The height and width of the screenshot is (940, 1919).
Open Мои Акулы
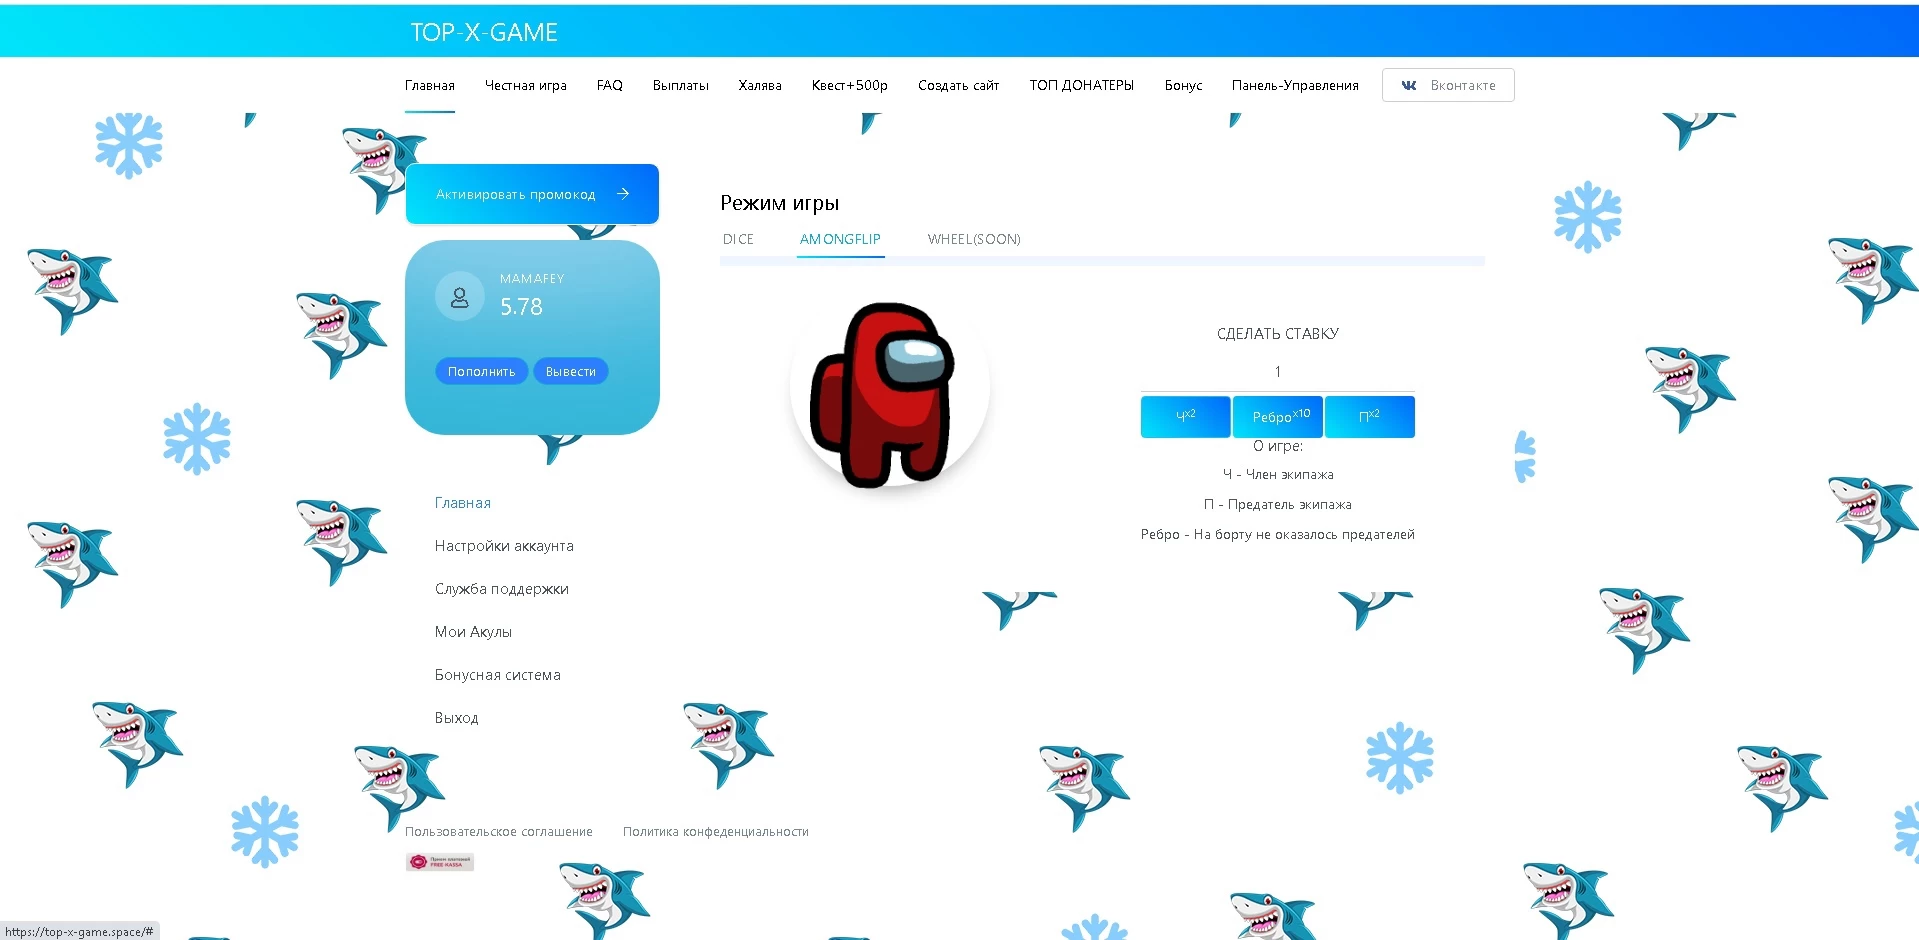[473, 632]
